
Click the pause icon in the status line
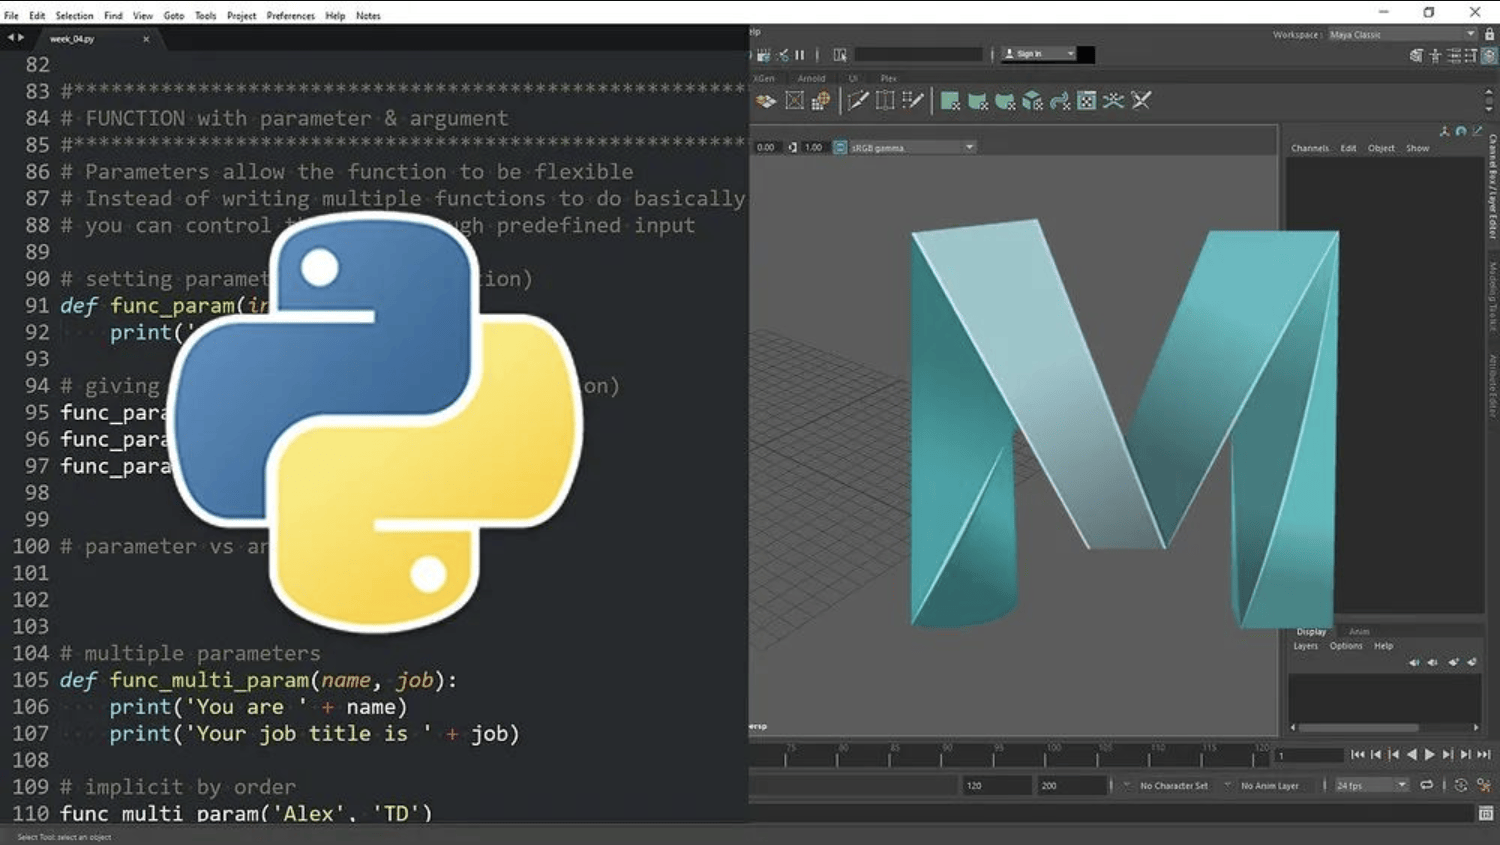(x=799, y=55)
